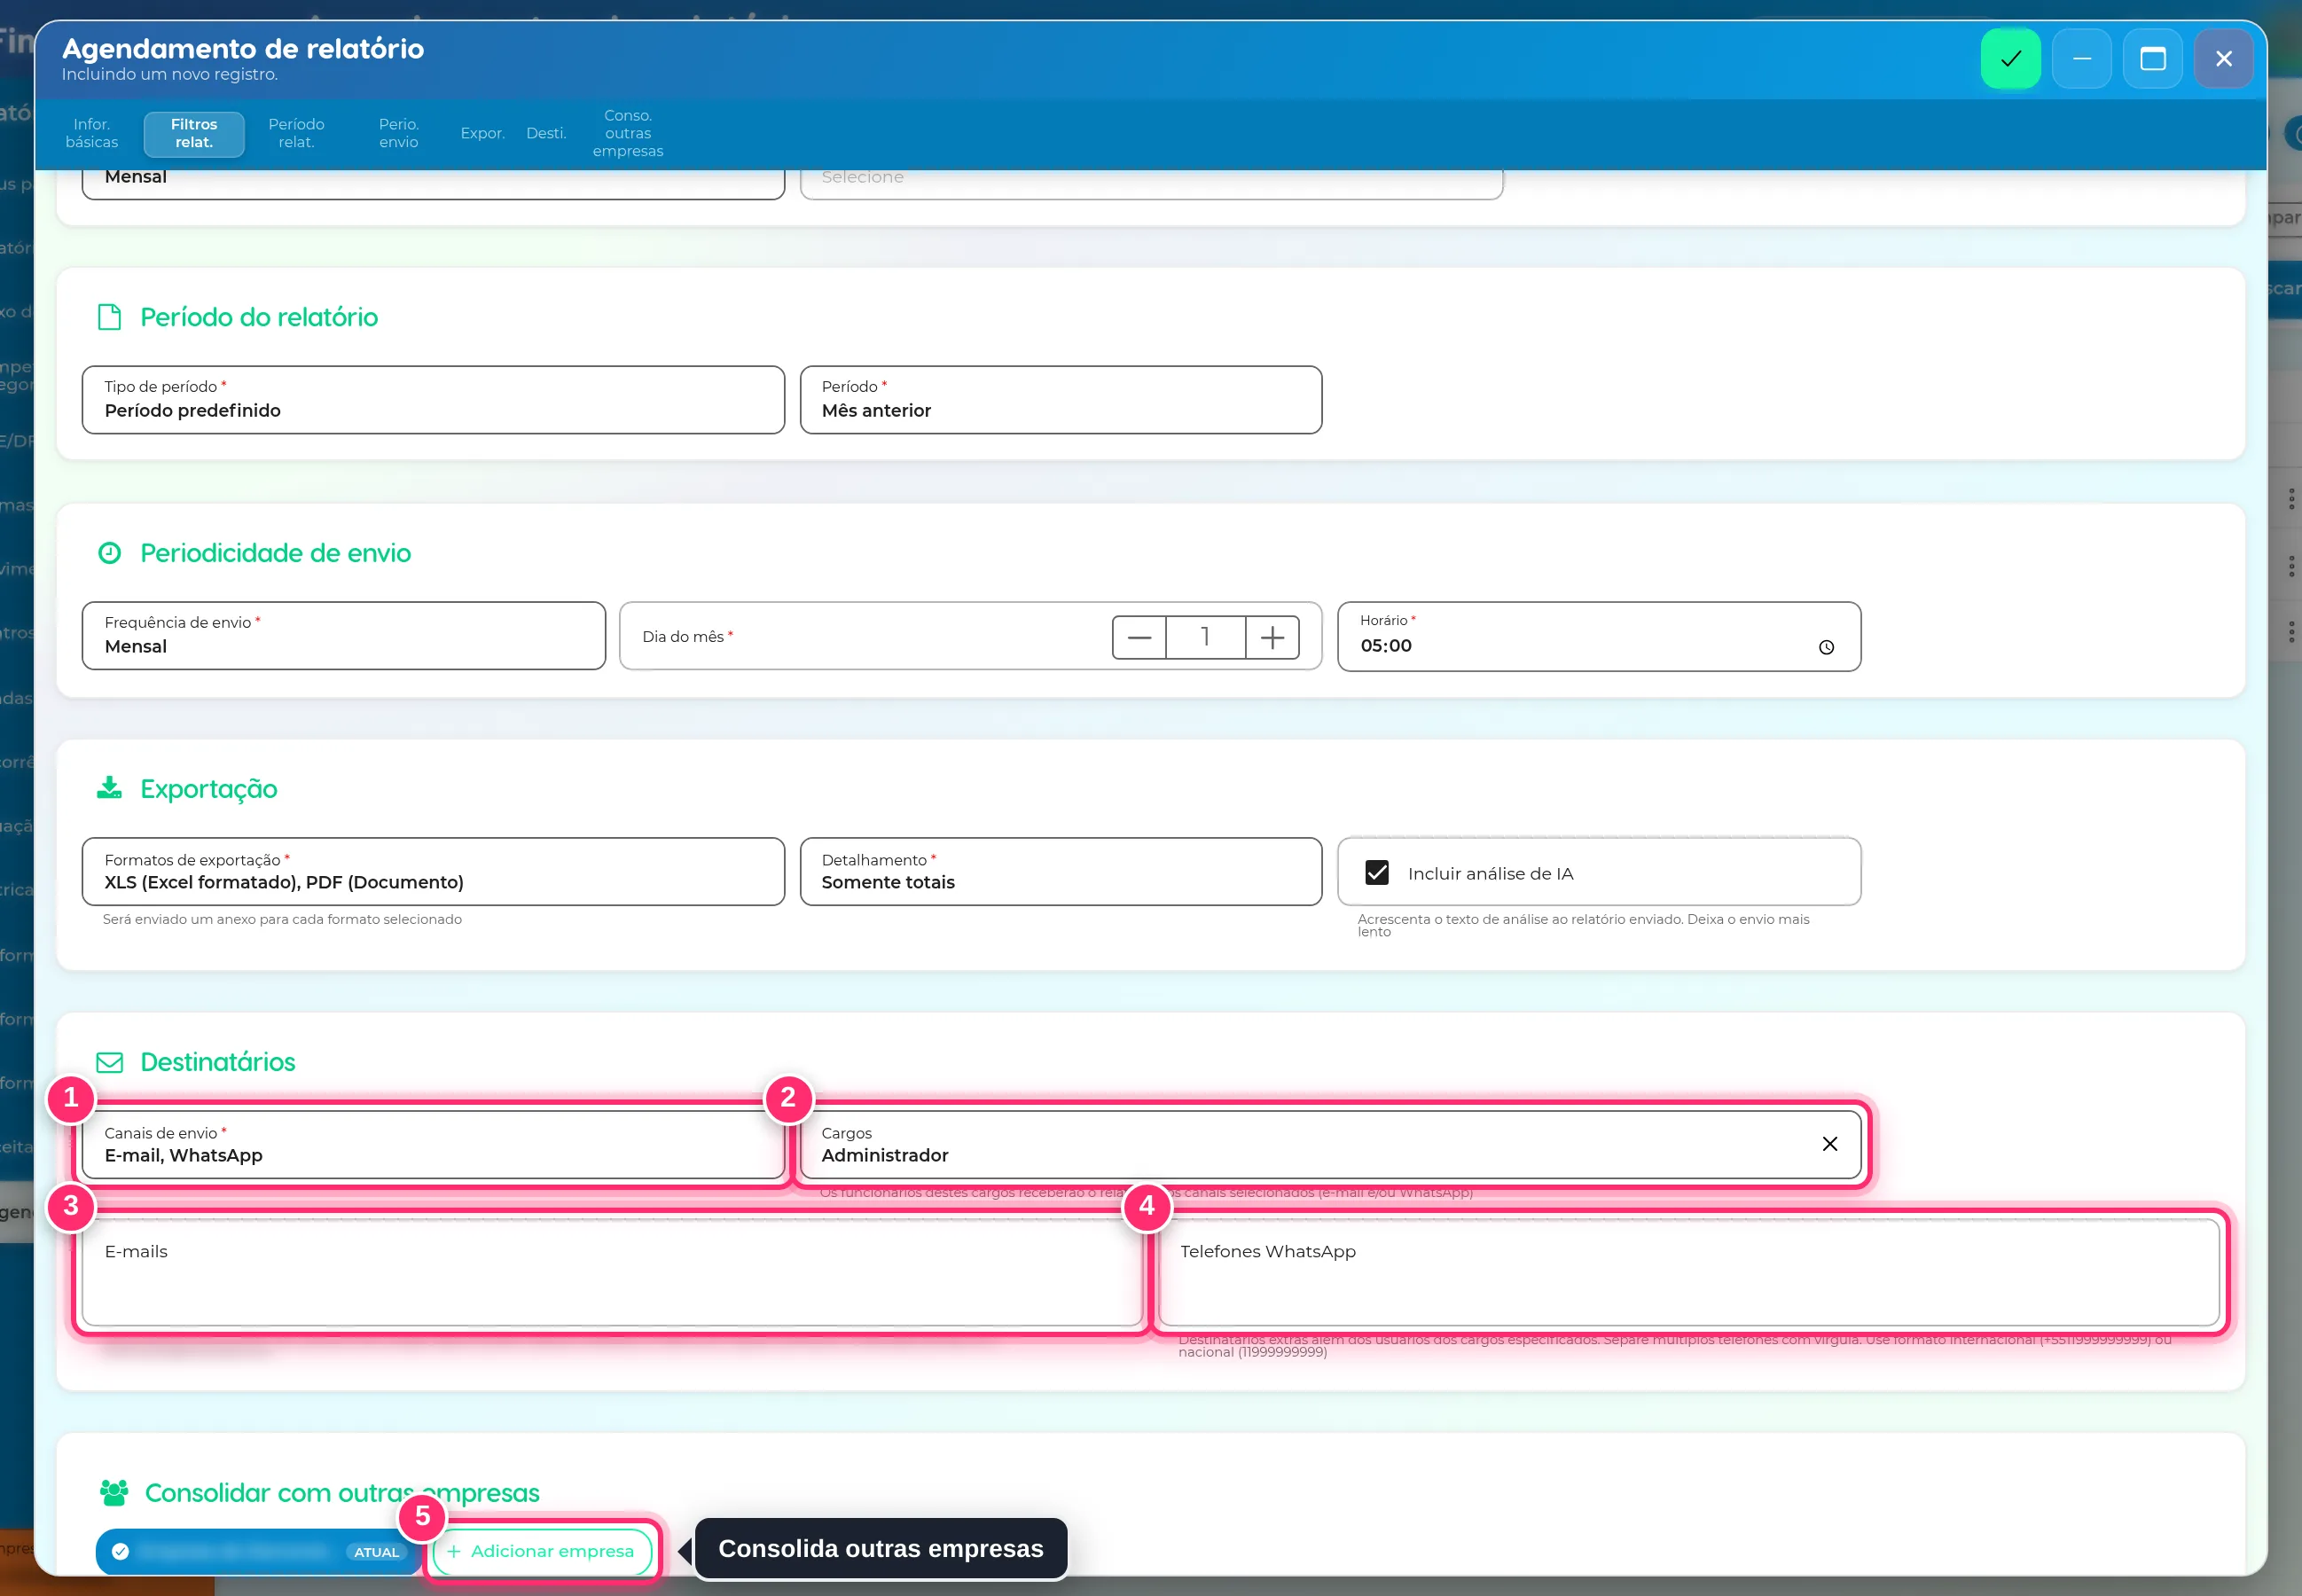
Task: Click the Horário 05:00 field
Action: pyautogui.click(x=1599, y=636)
